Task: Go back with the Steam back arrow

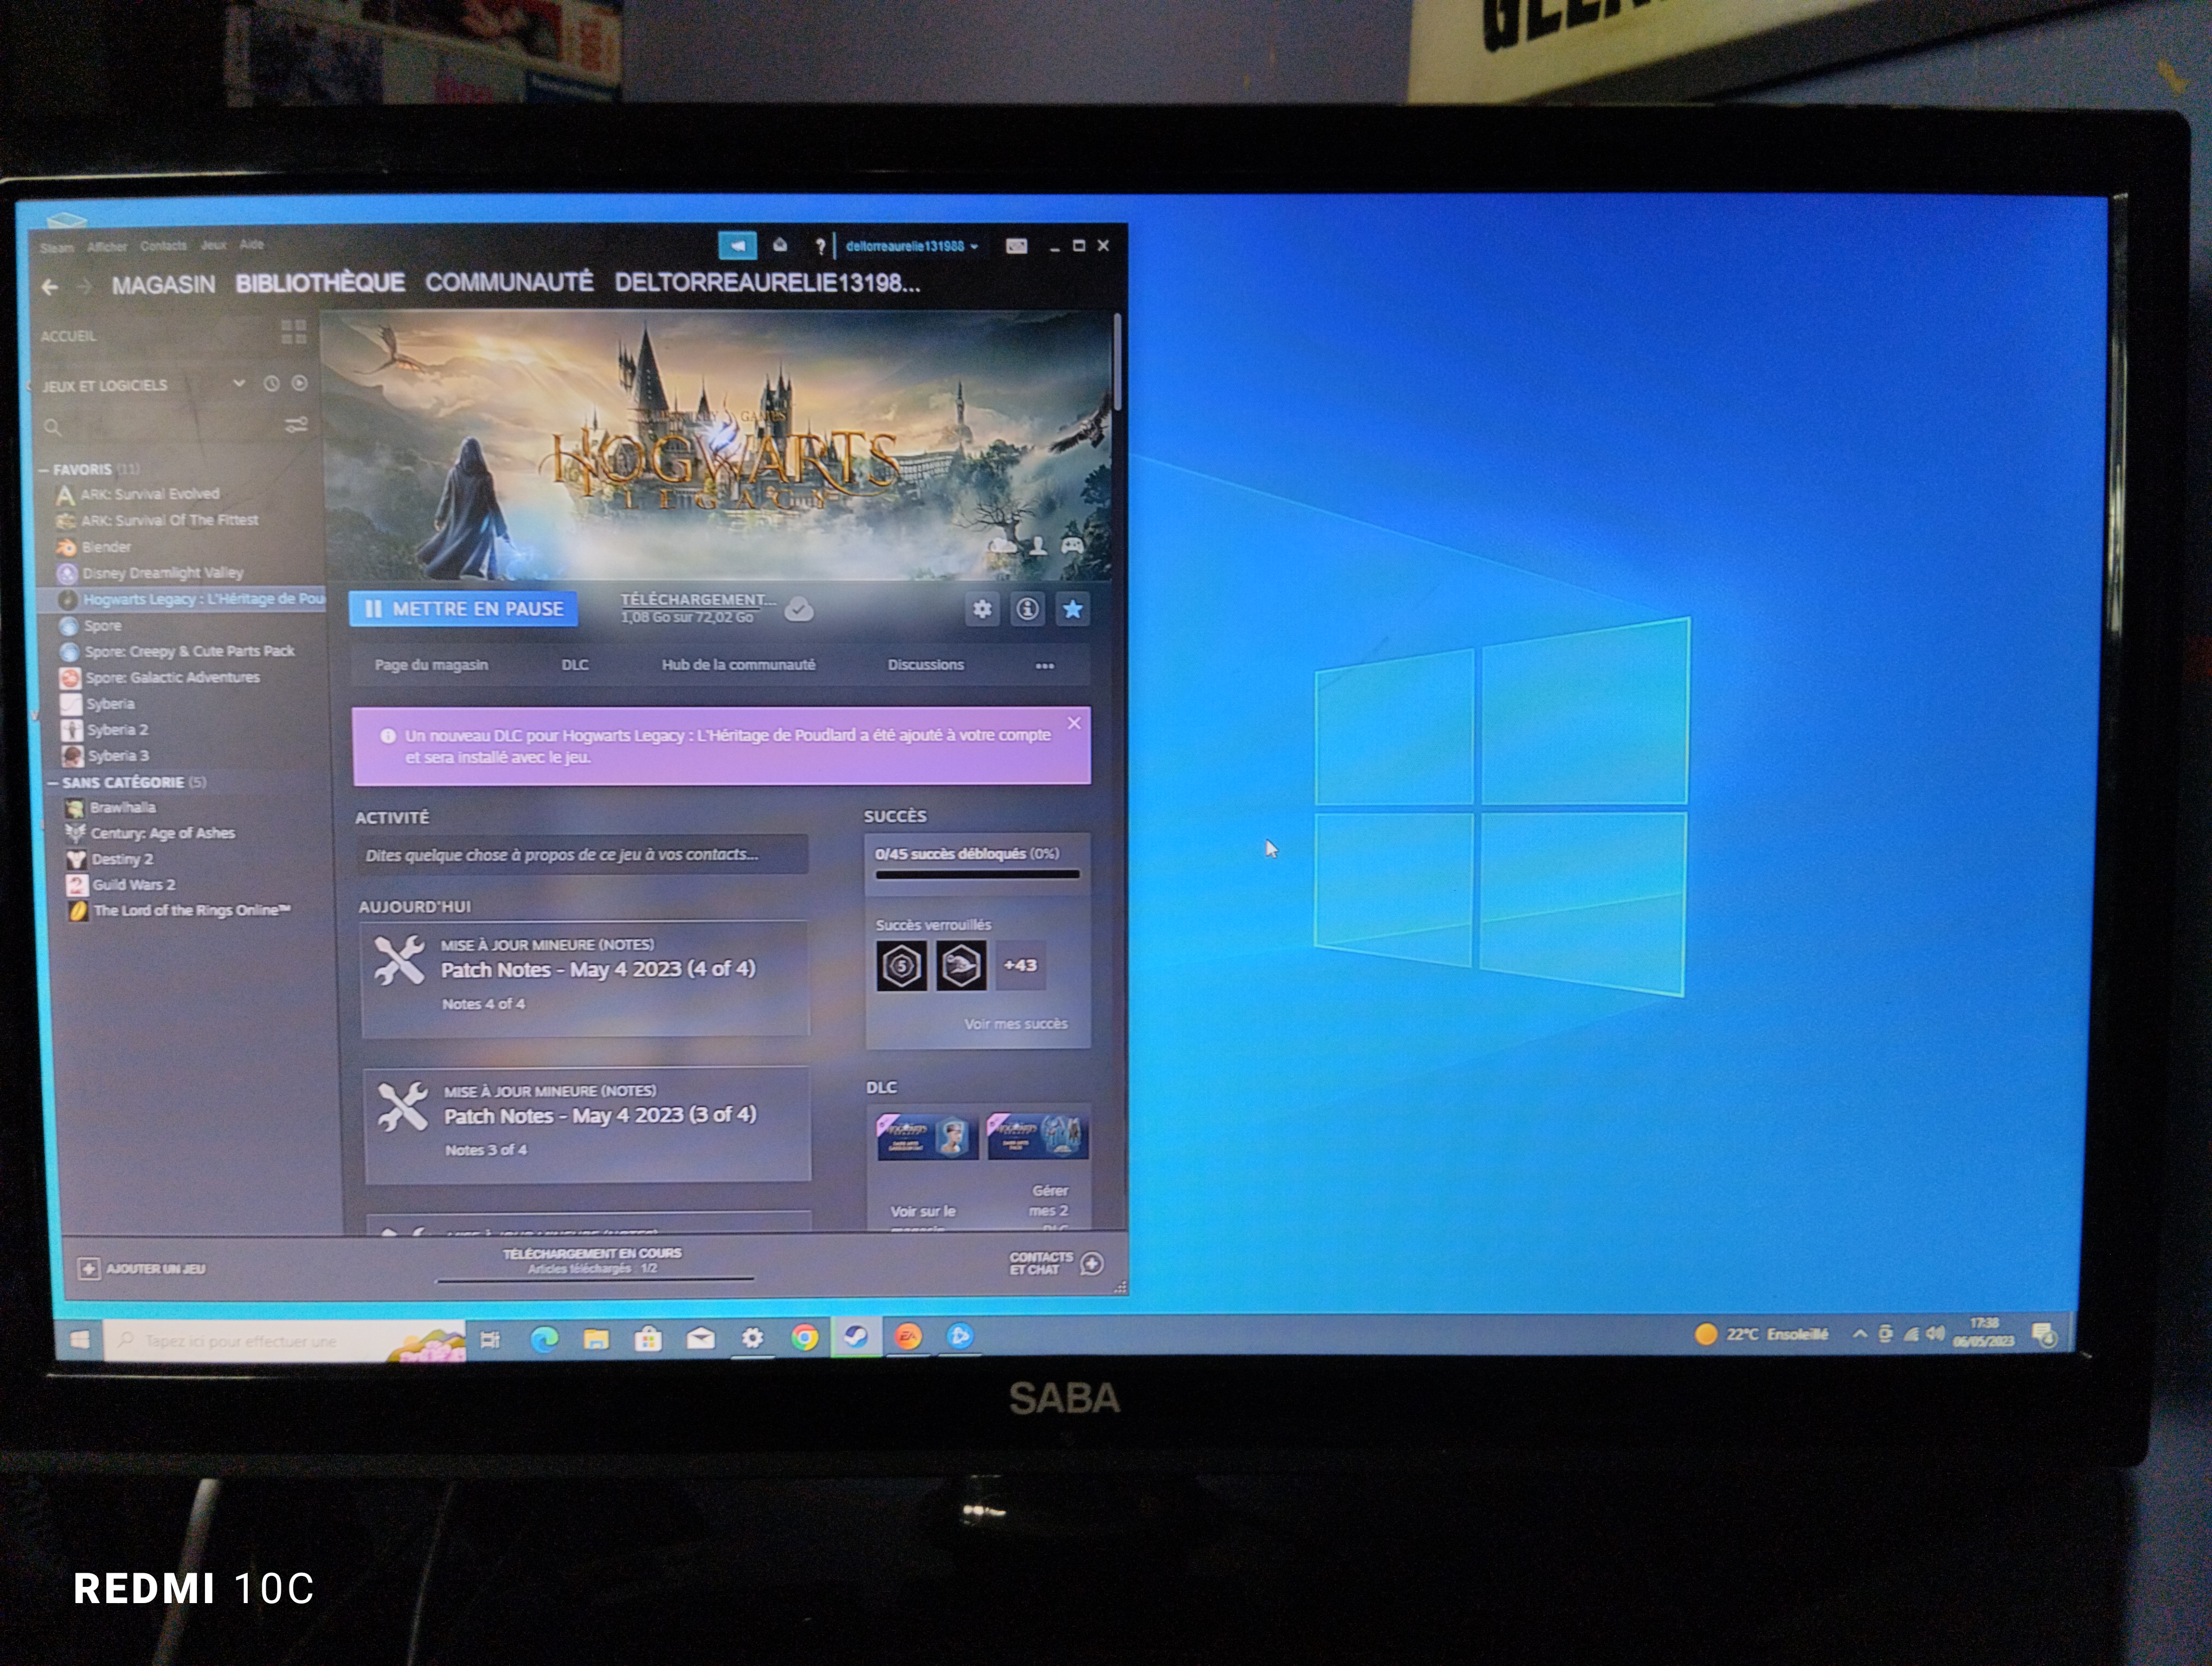Action: click(x=49, y=287)
